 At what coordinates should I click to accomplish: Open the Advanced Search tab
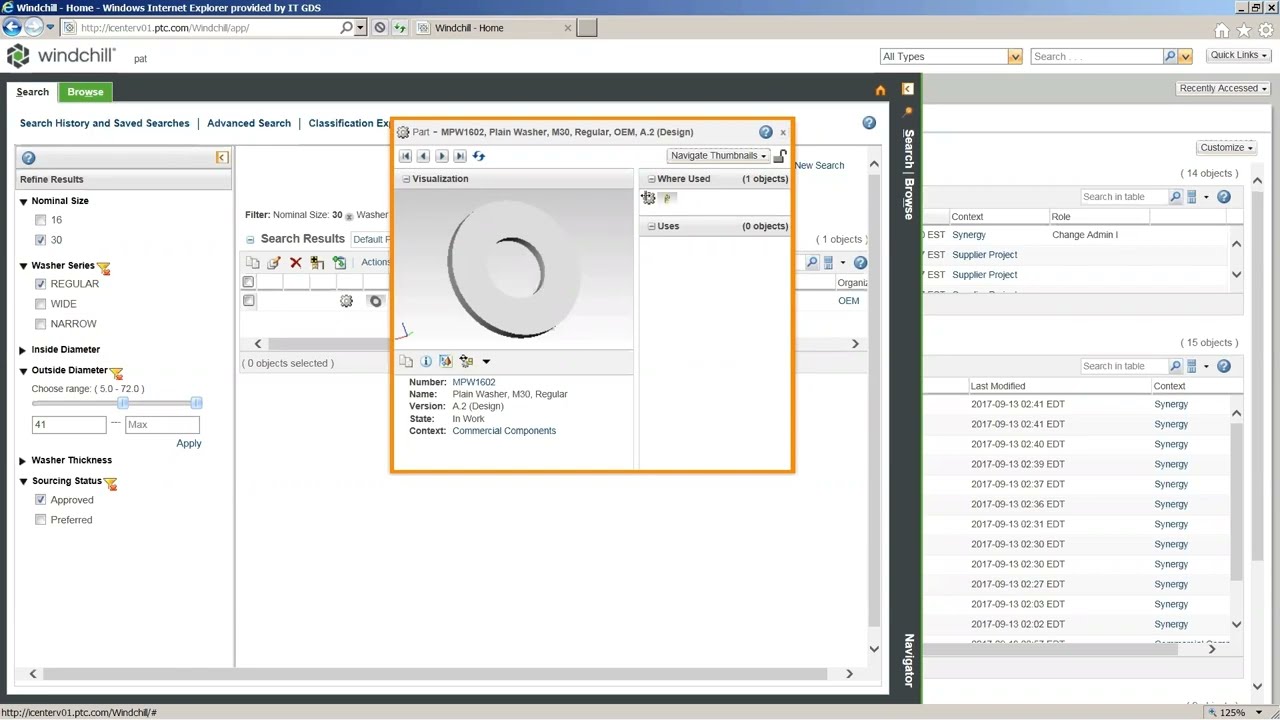point(249,124)
